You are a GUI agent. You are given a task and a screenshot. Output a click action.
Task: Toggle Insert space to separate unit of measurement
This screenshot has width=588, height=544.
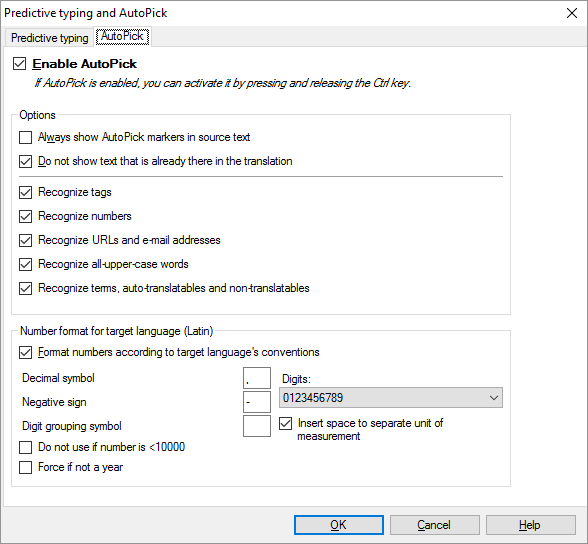(285, 424)
